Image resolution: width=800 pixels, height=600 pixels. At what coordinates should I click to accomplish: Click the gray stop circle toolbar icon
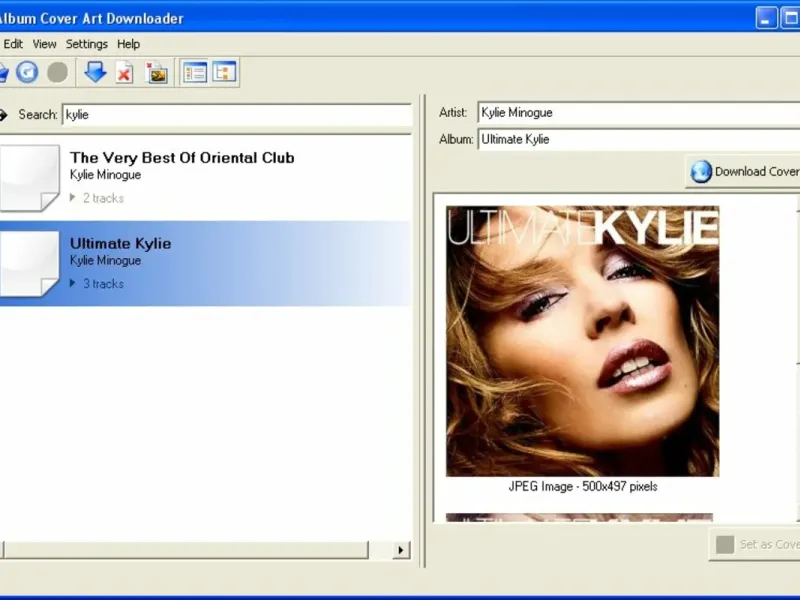point(57,72)
